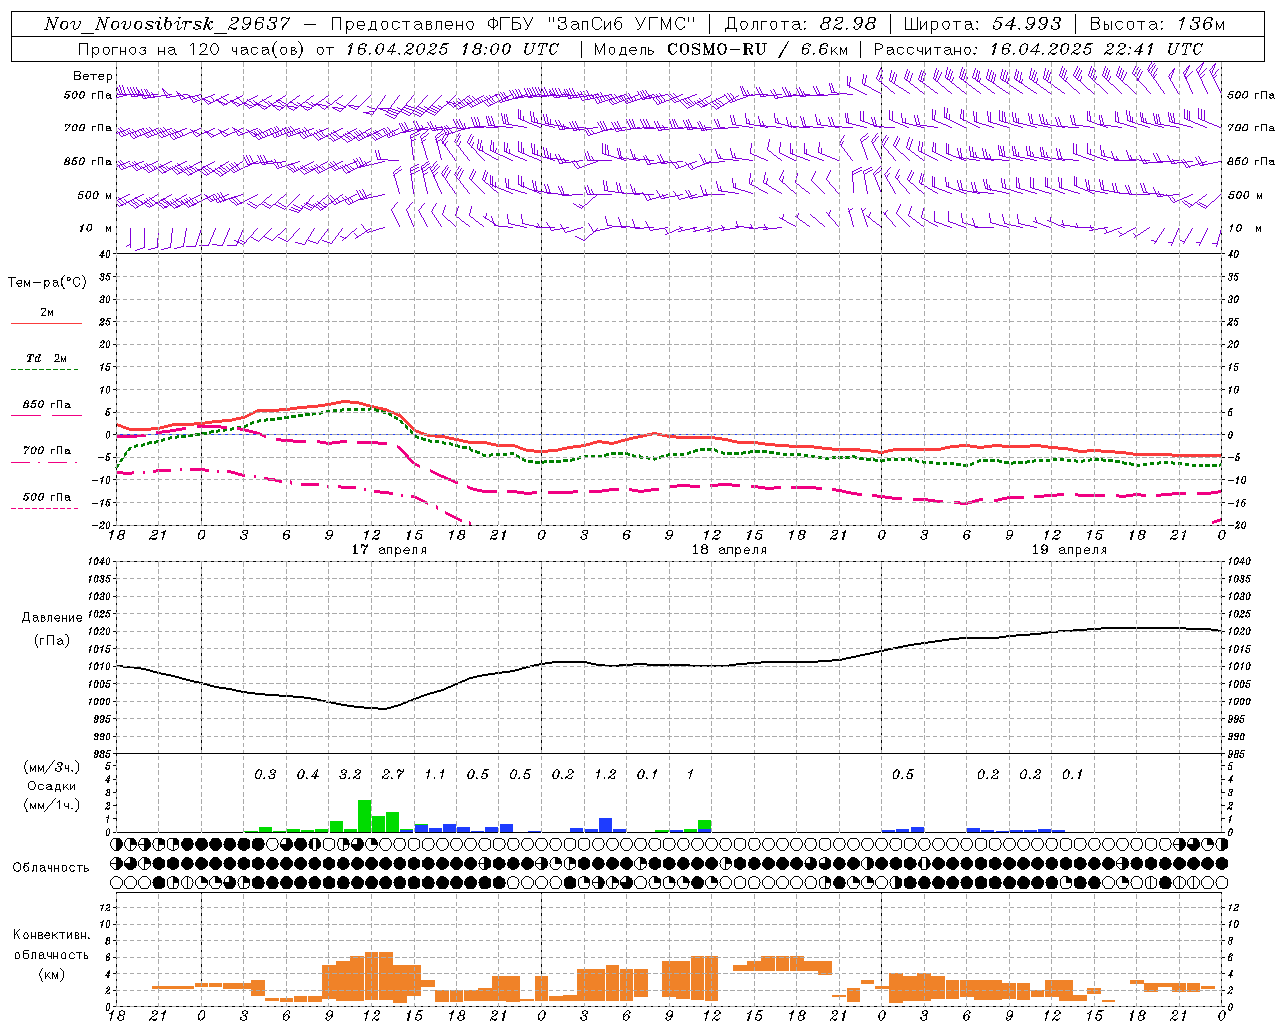Viewport: 1280px width, 1024px height.
Task: Click the (гПа) unit label under Давление
Action: click(x=52, y=641)
